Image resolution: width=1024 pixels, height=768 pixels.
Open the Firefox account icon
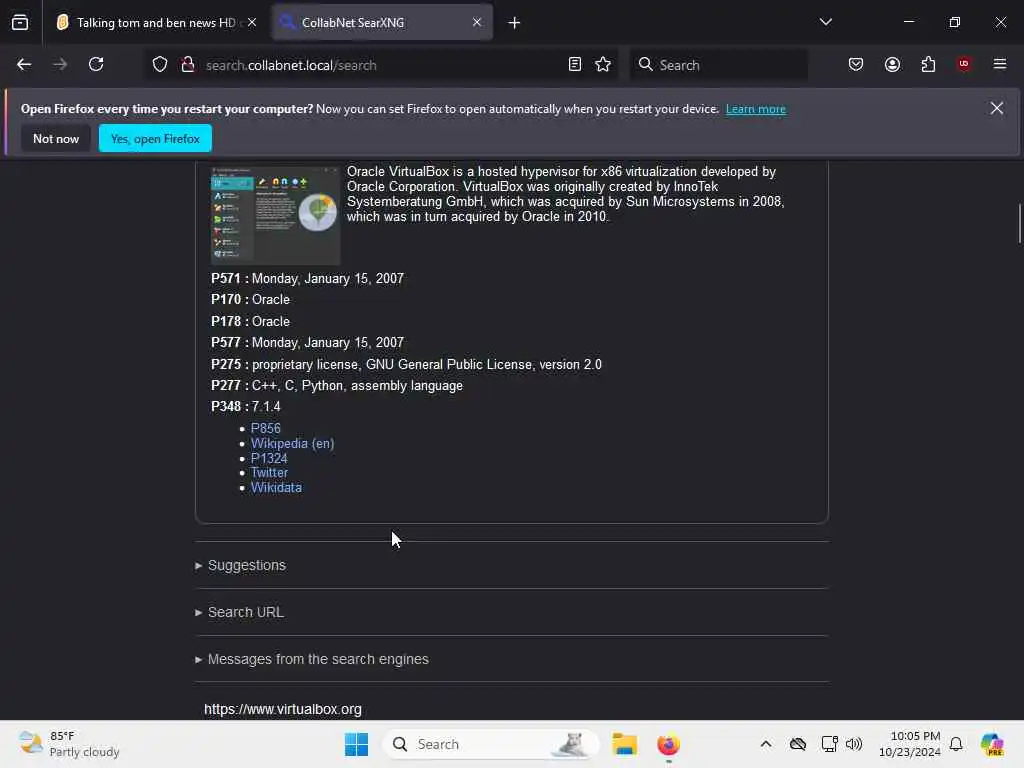click(x=892, y=65)
